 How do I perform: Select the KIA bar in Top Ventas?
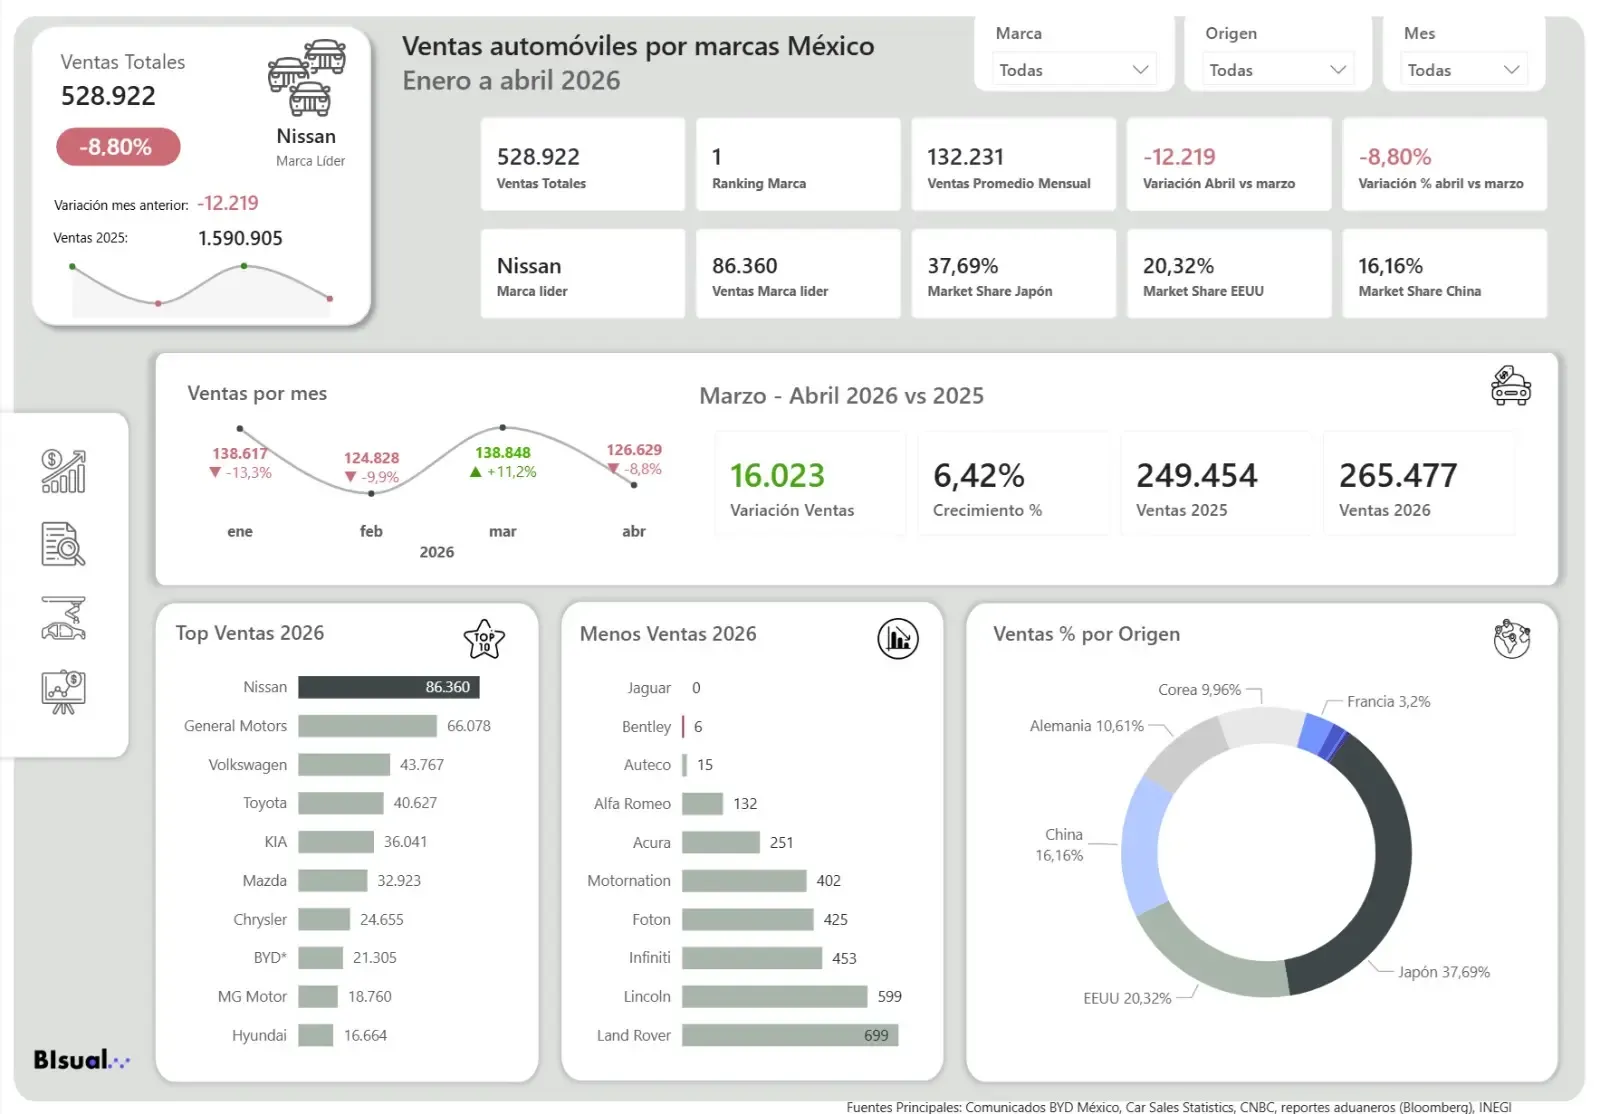(336, 842)
